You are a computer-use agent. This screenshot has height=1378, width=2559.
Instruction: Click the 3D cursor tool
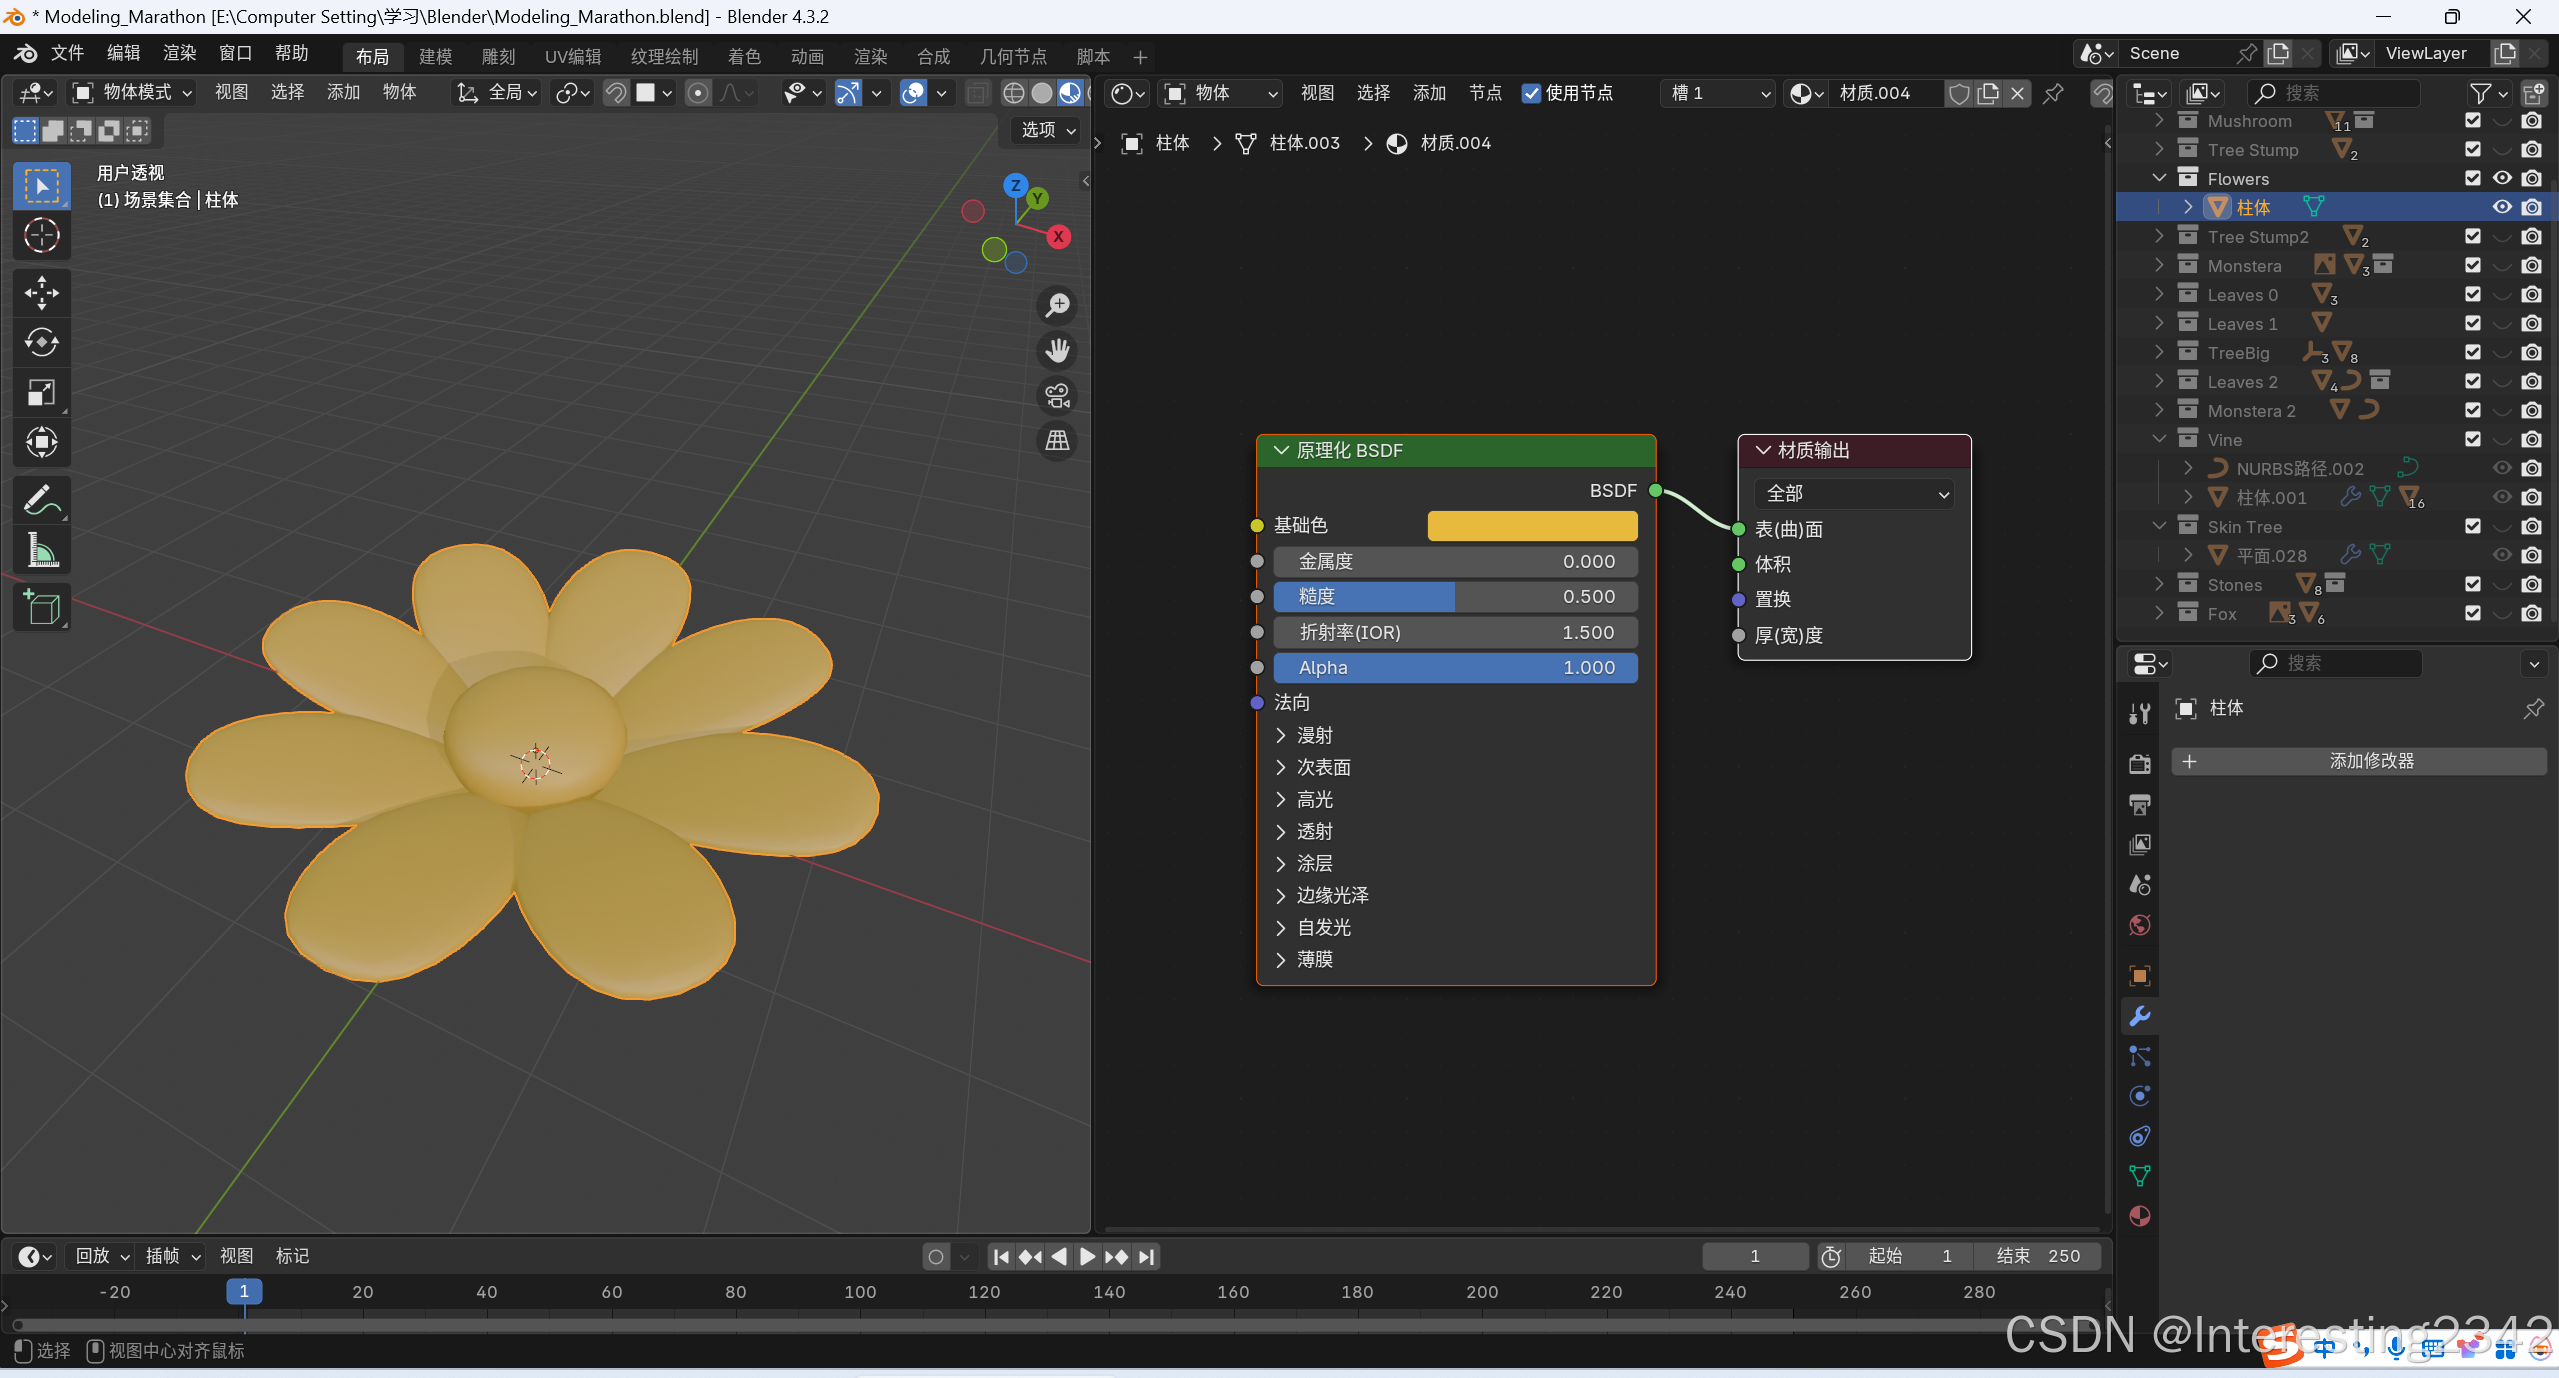[x=41, y=235]
